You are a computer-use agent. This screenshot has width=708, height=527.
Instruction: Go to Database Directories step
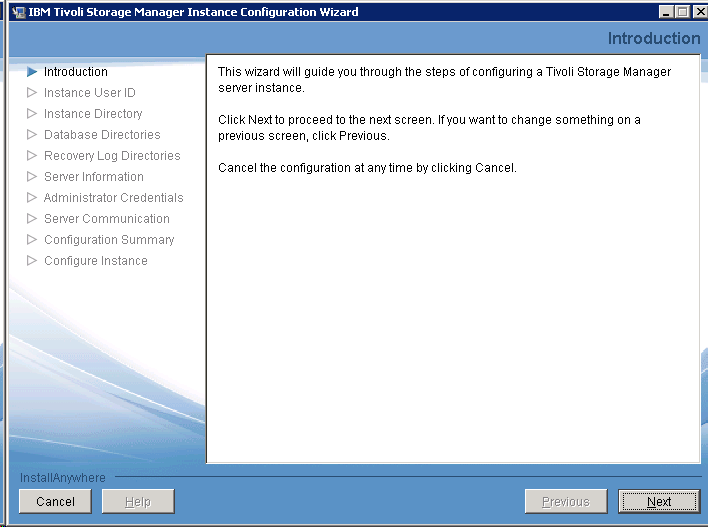[102, 135]
